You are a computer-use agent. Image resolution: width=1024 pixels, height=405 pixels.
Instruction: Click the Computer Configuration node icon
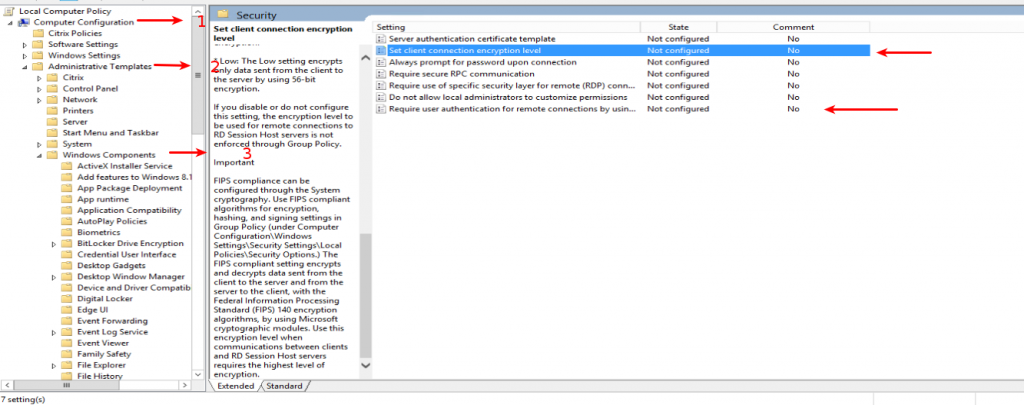[x=24, y=22]
